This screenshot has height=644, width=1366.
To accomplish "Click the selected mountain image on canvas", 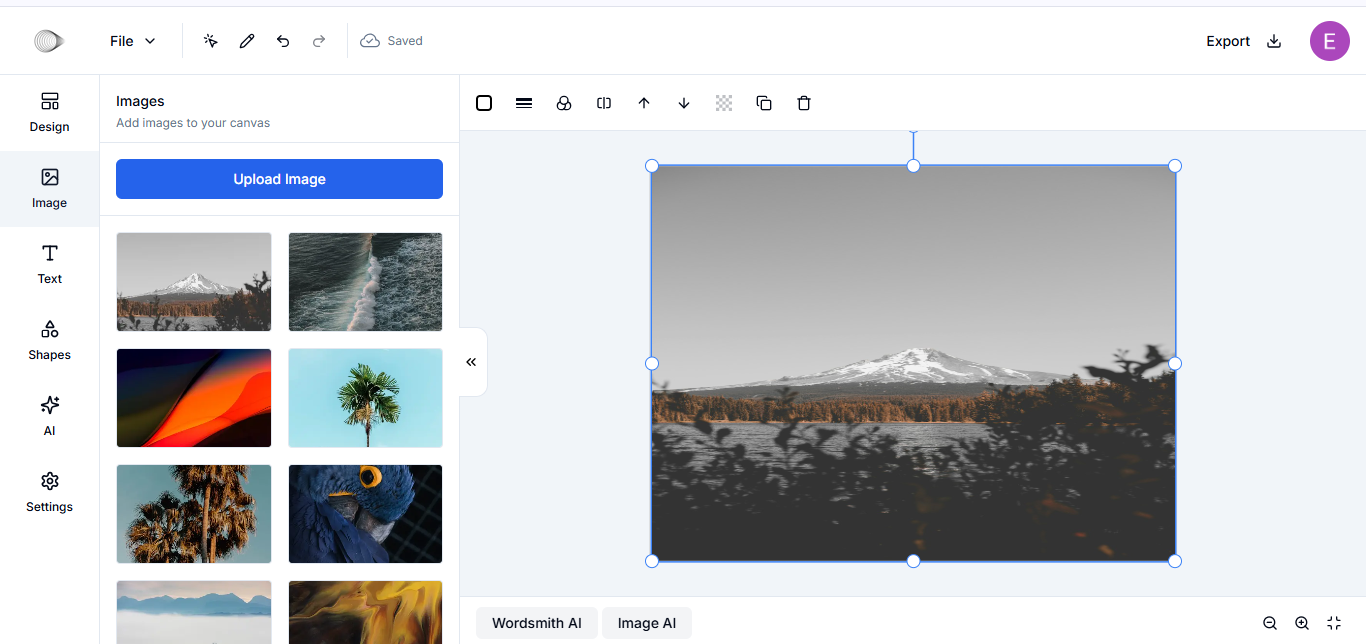I will pos(913,363).
